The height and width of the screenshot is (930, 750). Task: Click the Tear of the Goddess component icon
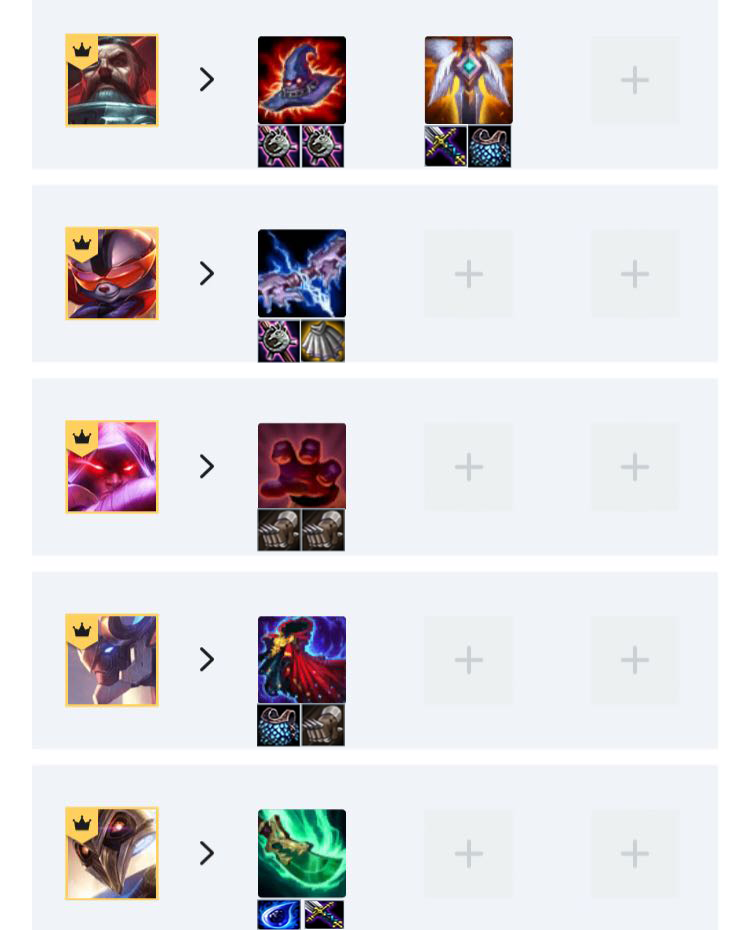pos(279,914)
